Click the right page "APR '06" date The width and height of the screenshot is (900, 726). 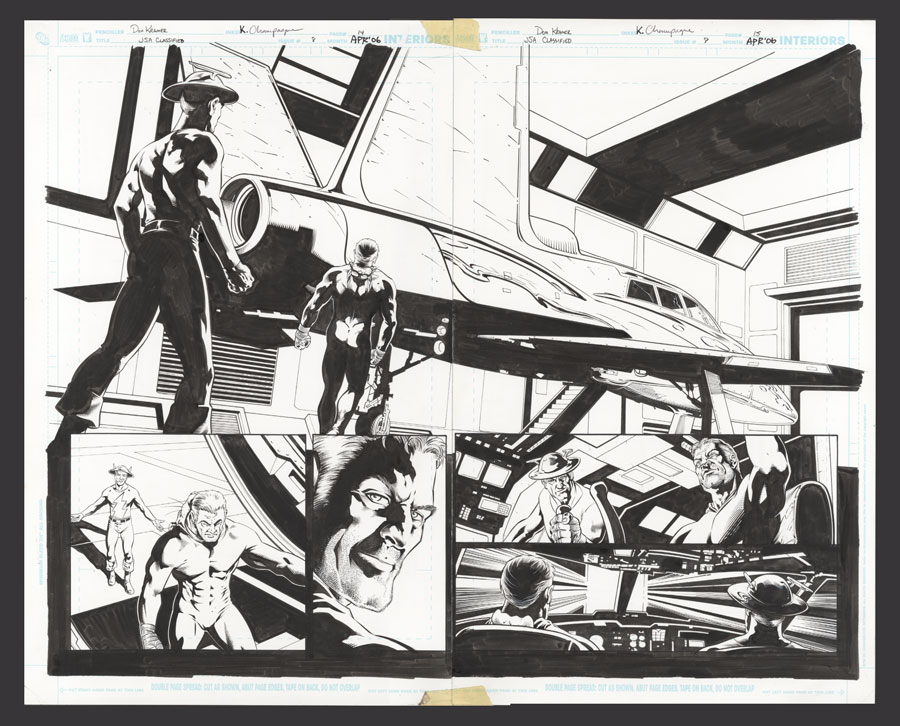(x=761, y=41)
